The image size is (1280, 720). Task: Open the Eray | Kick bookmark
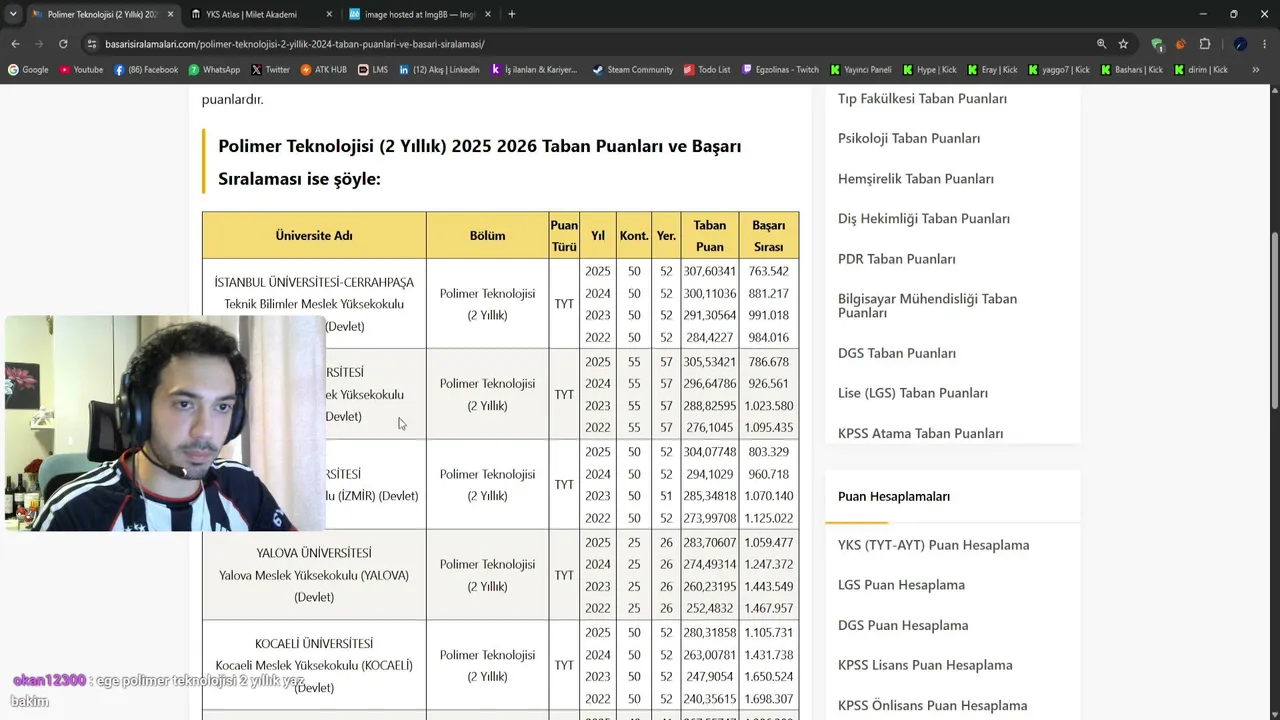992,70
